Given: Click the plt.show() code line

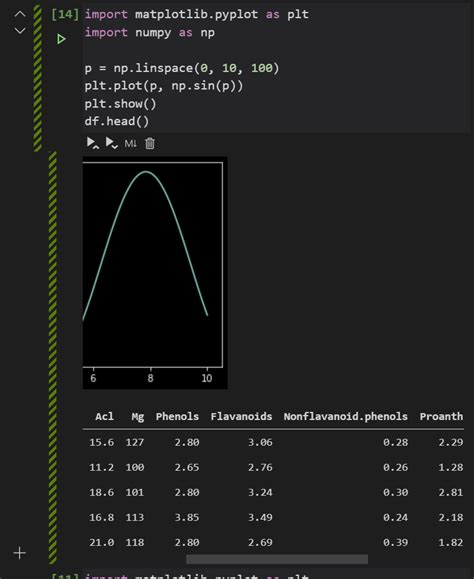Looking at the screenshot, I should coord(120,103).
